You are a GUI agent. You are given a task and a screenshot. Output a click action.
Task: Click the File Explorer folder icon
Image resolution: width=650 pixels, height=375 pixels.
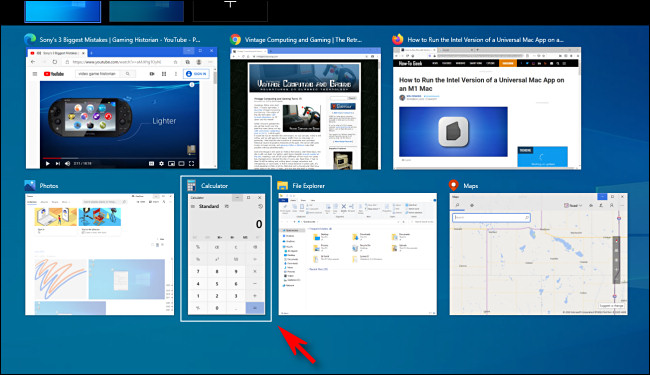[x=282, y=185]
